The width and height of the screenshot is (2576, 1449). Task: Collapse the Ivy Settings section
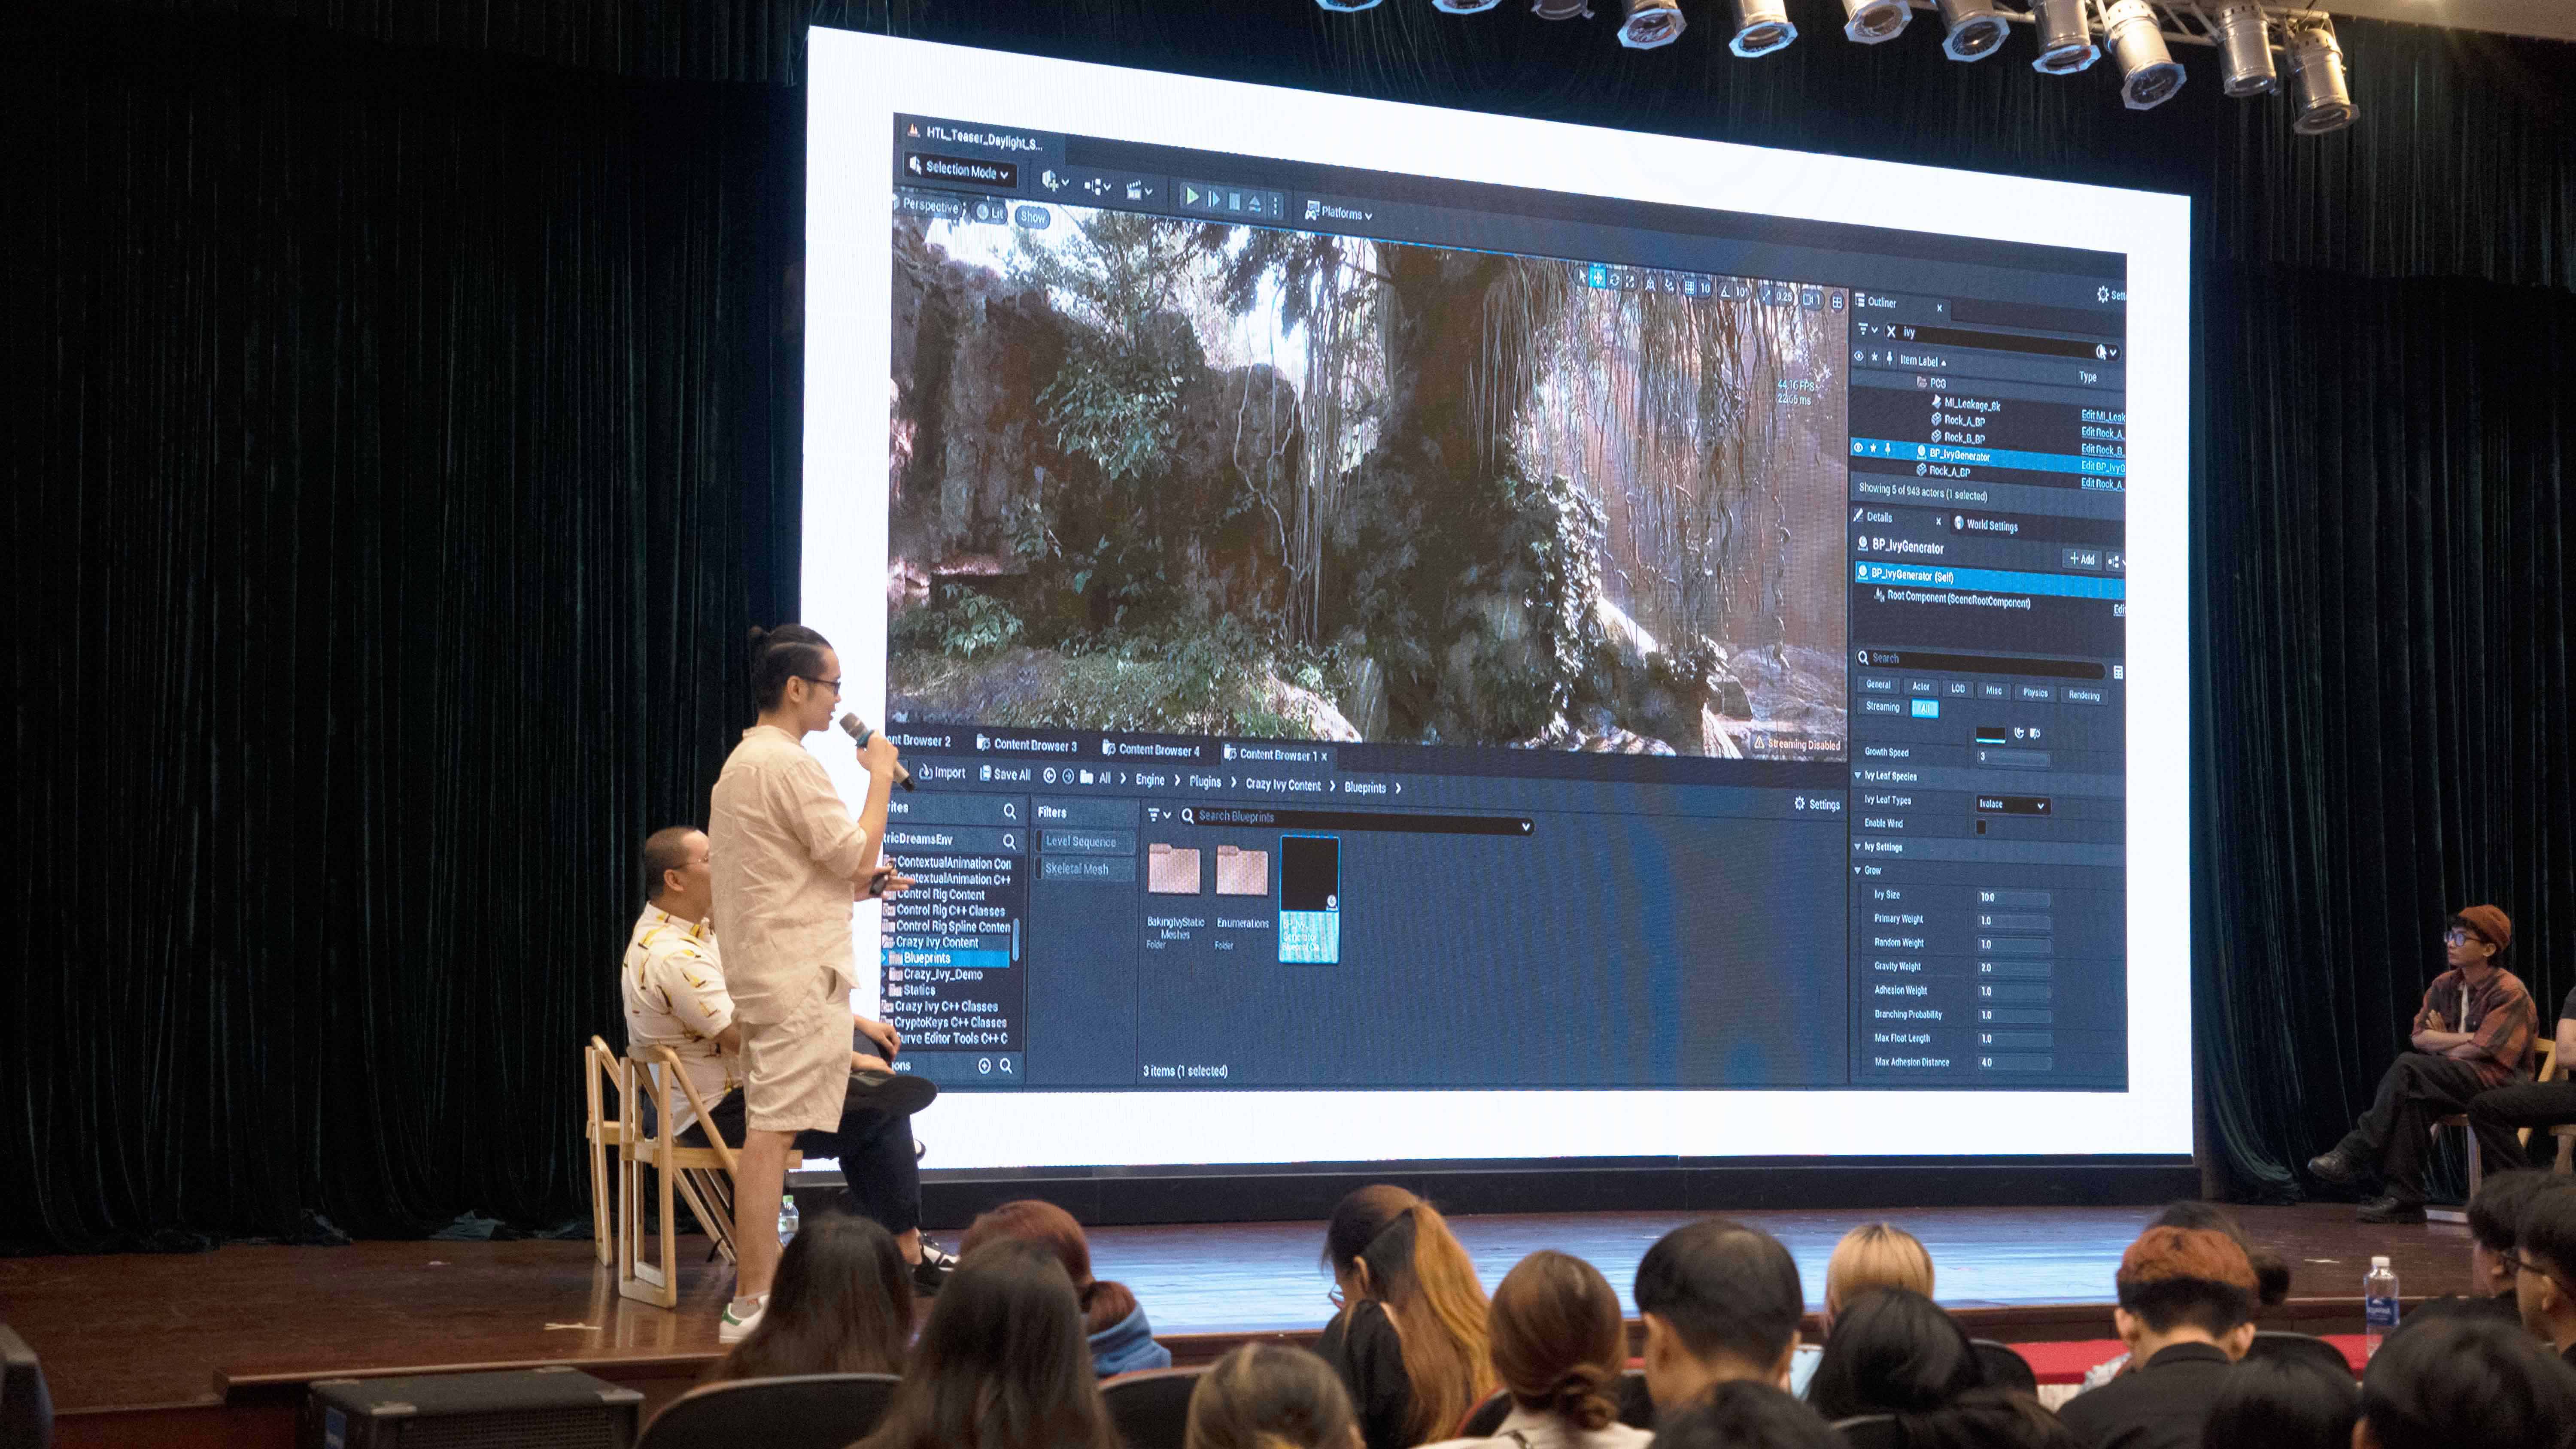pyautogui.click(x=1858, y=846)
